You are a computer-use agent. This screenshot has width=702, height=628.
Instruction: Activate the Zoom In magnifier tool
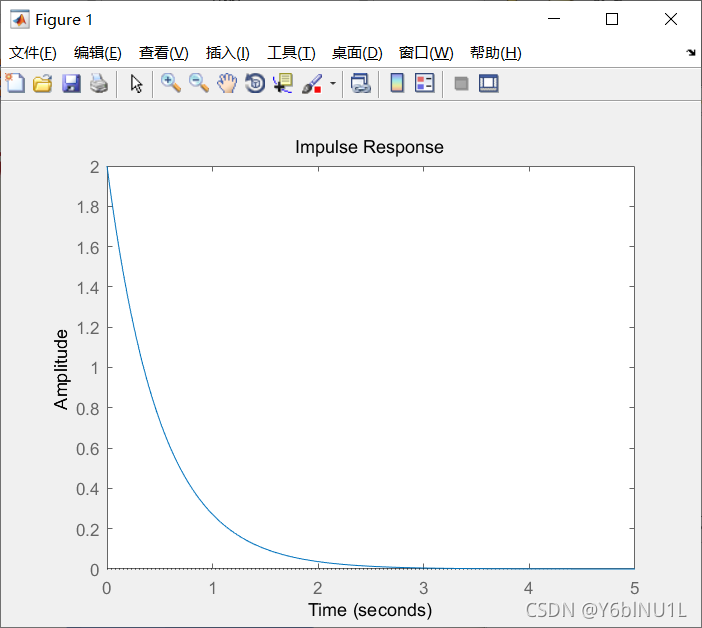171,83
